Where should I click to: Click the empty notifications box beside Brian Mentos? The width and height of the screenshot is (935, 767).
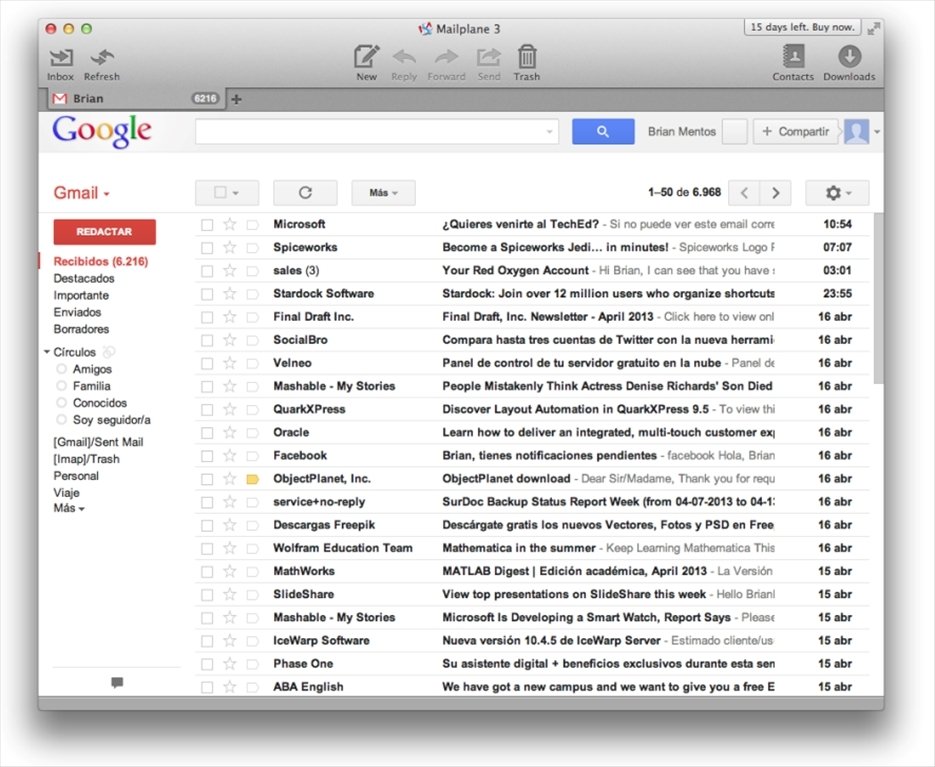(734, 131)
